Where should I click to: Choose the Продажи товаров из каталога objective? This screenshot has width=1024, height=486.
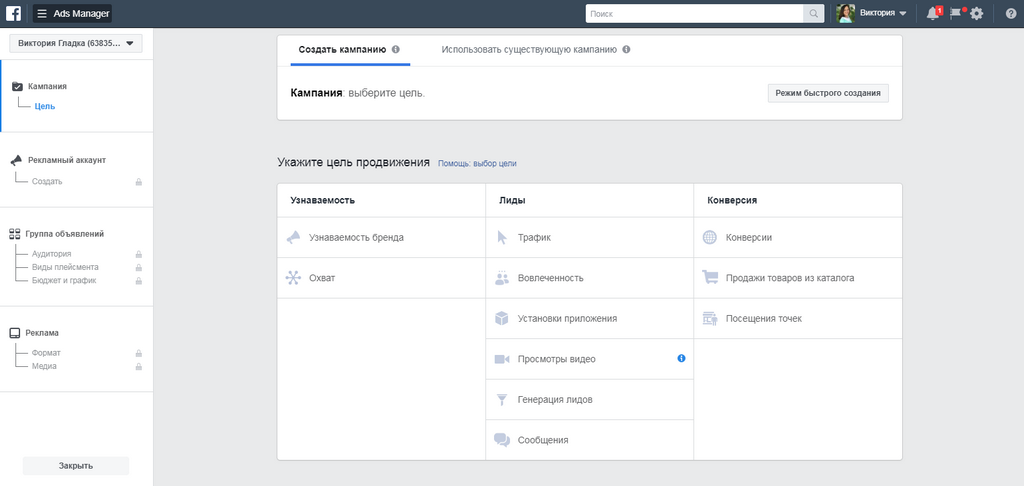(798, 278)
